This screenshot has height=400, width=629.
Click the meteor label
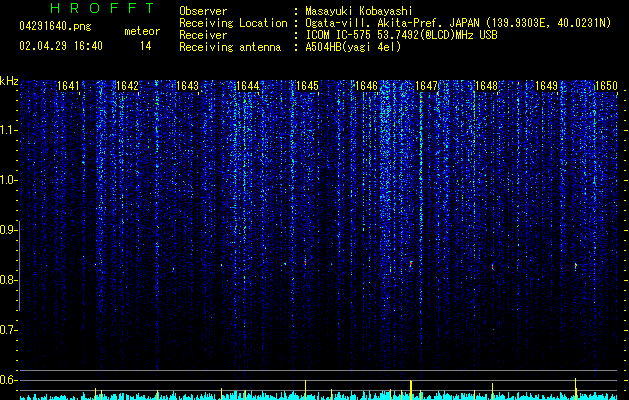tap(142, 31)
